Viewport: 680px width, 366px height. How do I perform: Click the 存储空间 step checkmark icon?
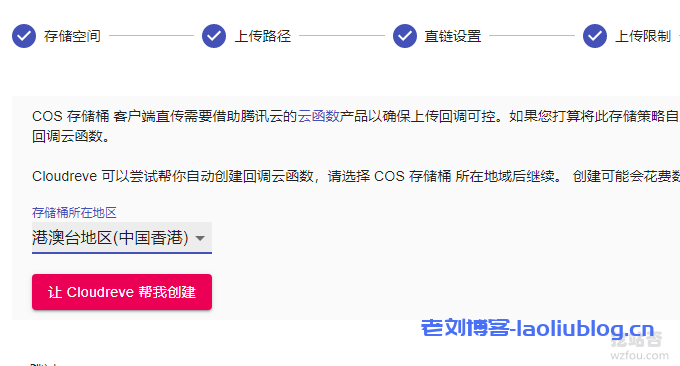24,36
